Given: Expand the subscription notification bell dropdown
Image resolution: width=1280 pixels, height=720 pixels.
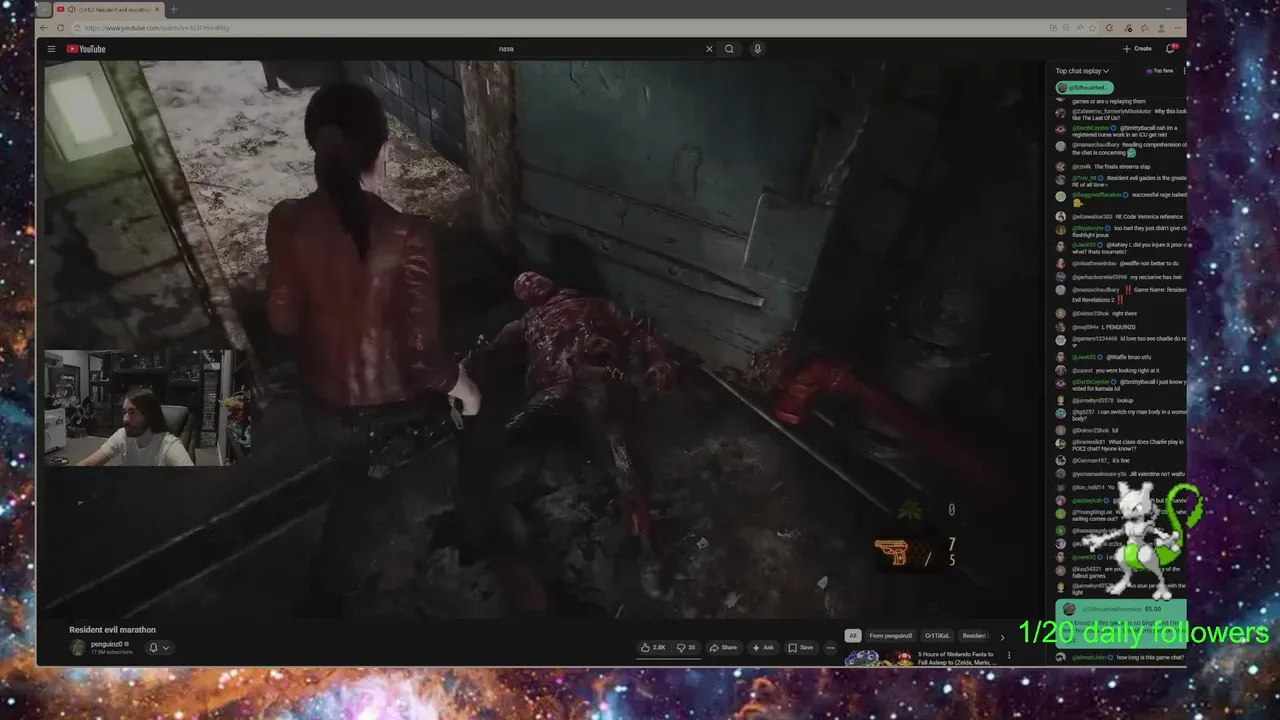Looking at the screenshot, I should point(159,647).
